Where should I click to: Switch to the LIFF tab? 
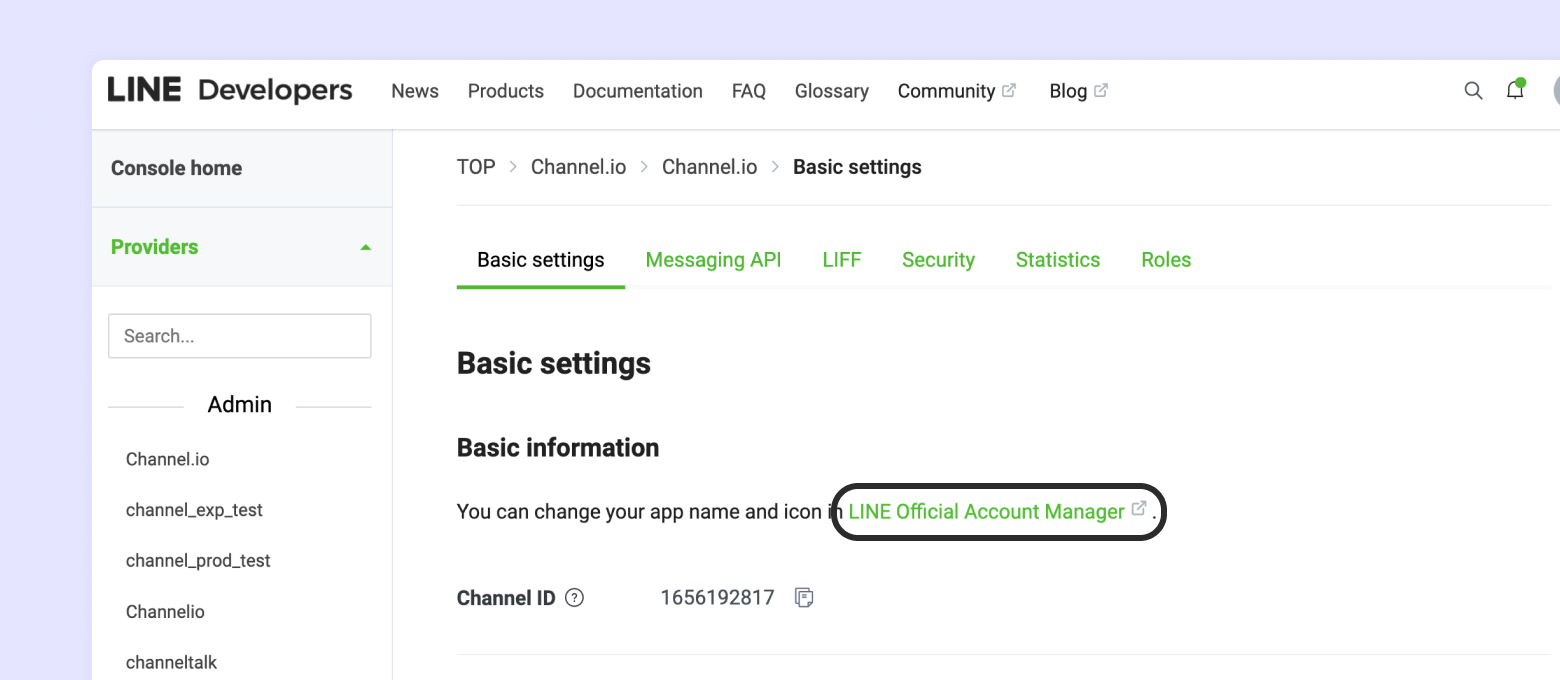pyautogui.click(x=841, y=260)
